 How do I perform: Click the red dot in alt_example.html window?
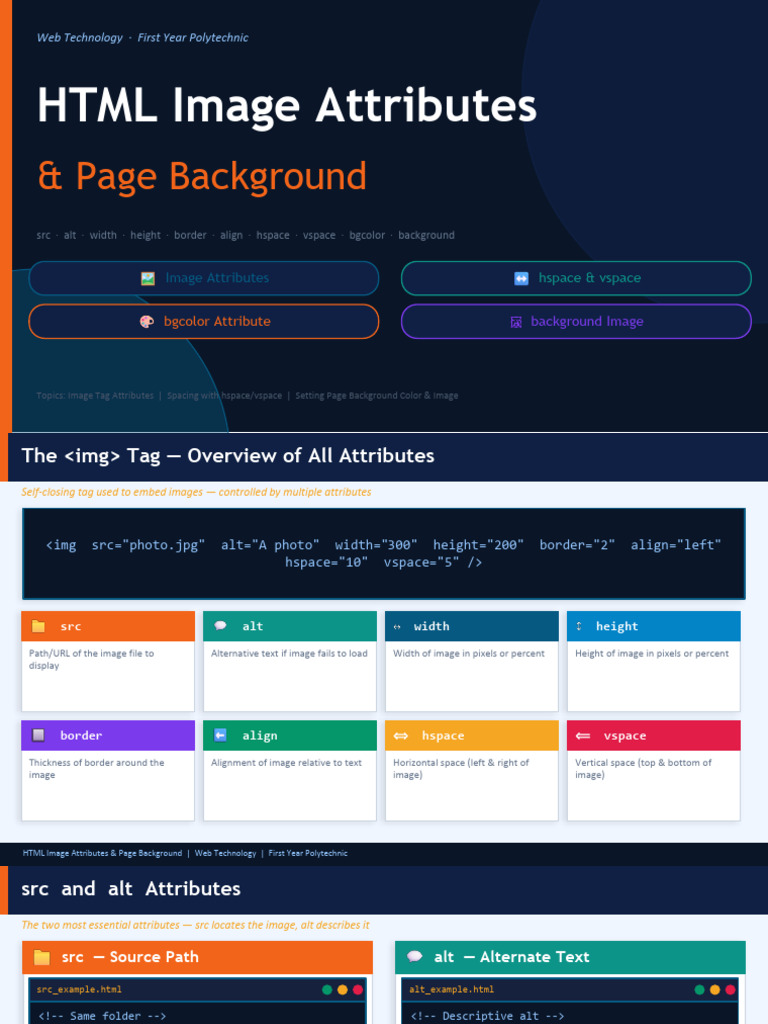tap(730, 990)
